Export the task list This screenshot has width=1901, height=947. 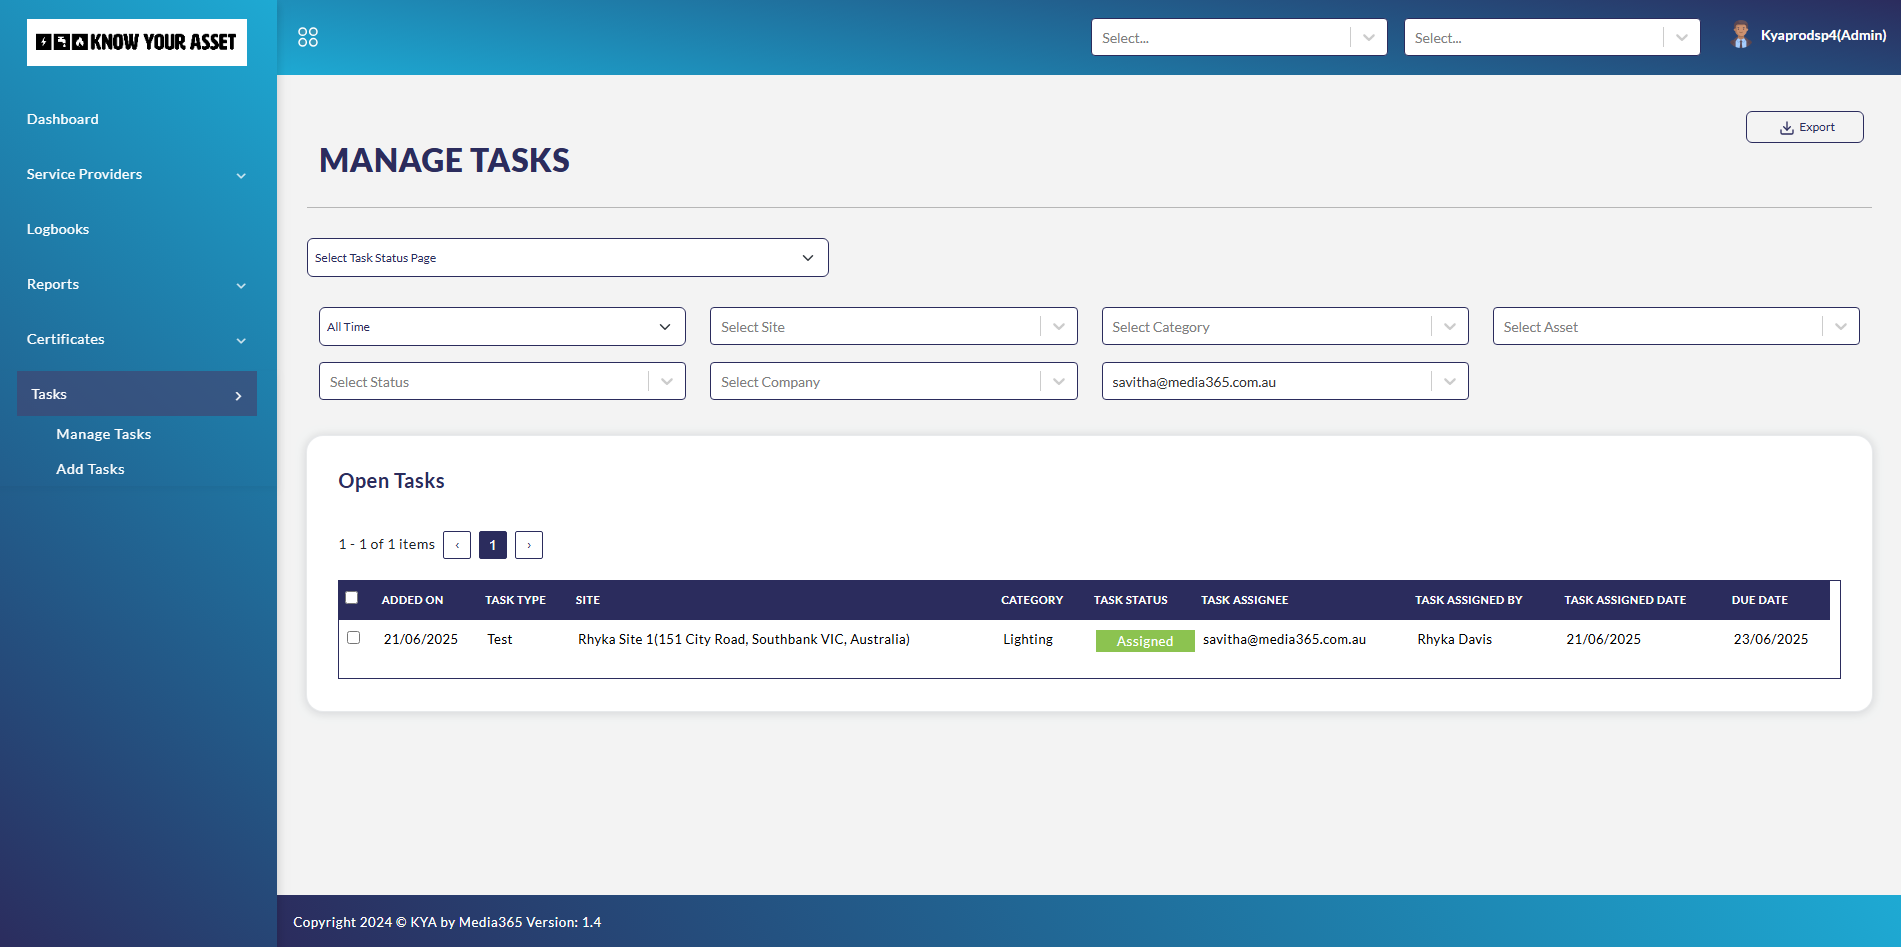tap(1804, 127)
